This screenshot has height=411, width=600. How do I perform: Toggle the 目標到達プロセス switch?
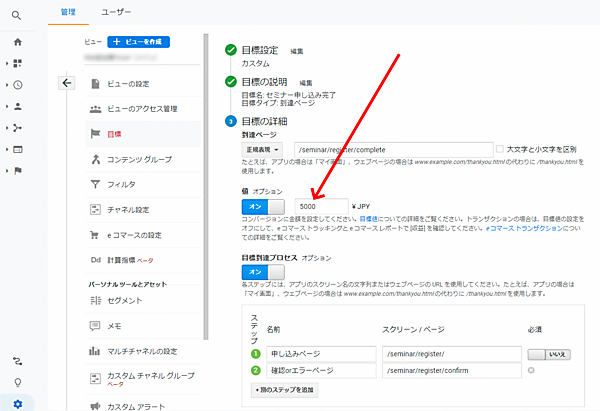[256, 271]
